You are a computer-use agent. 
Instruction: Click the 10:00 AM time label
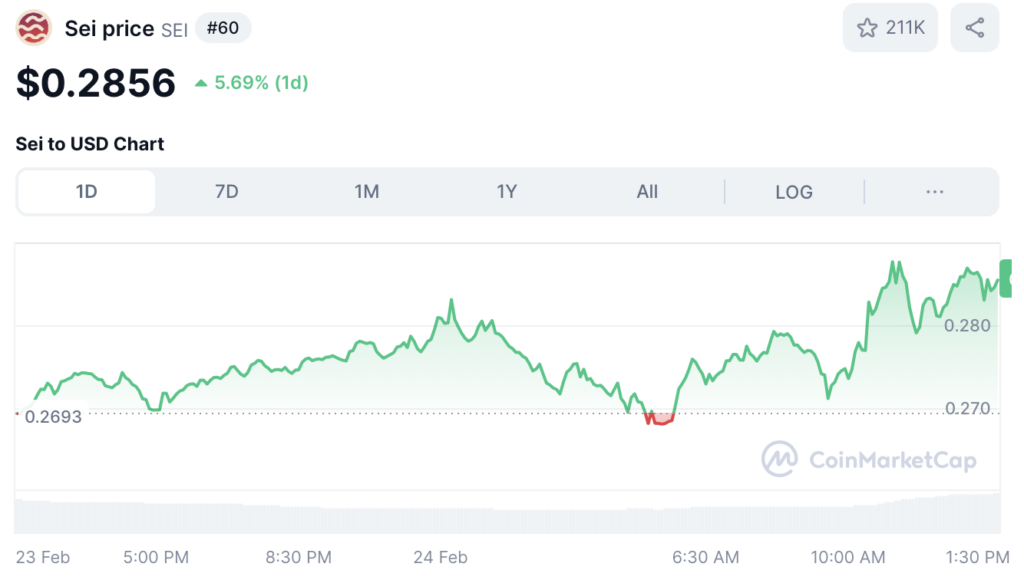(848, 557)
